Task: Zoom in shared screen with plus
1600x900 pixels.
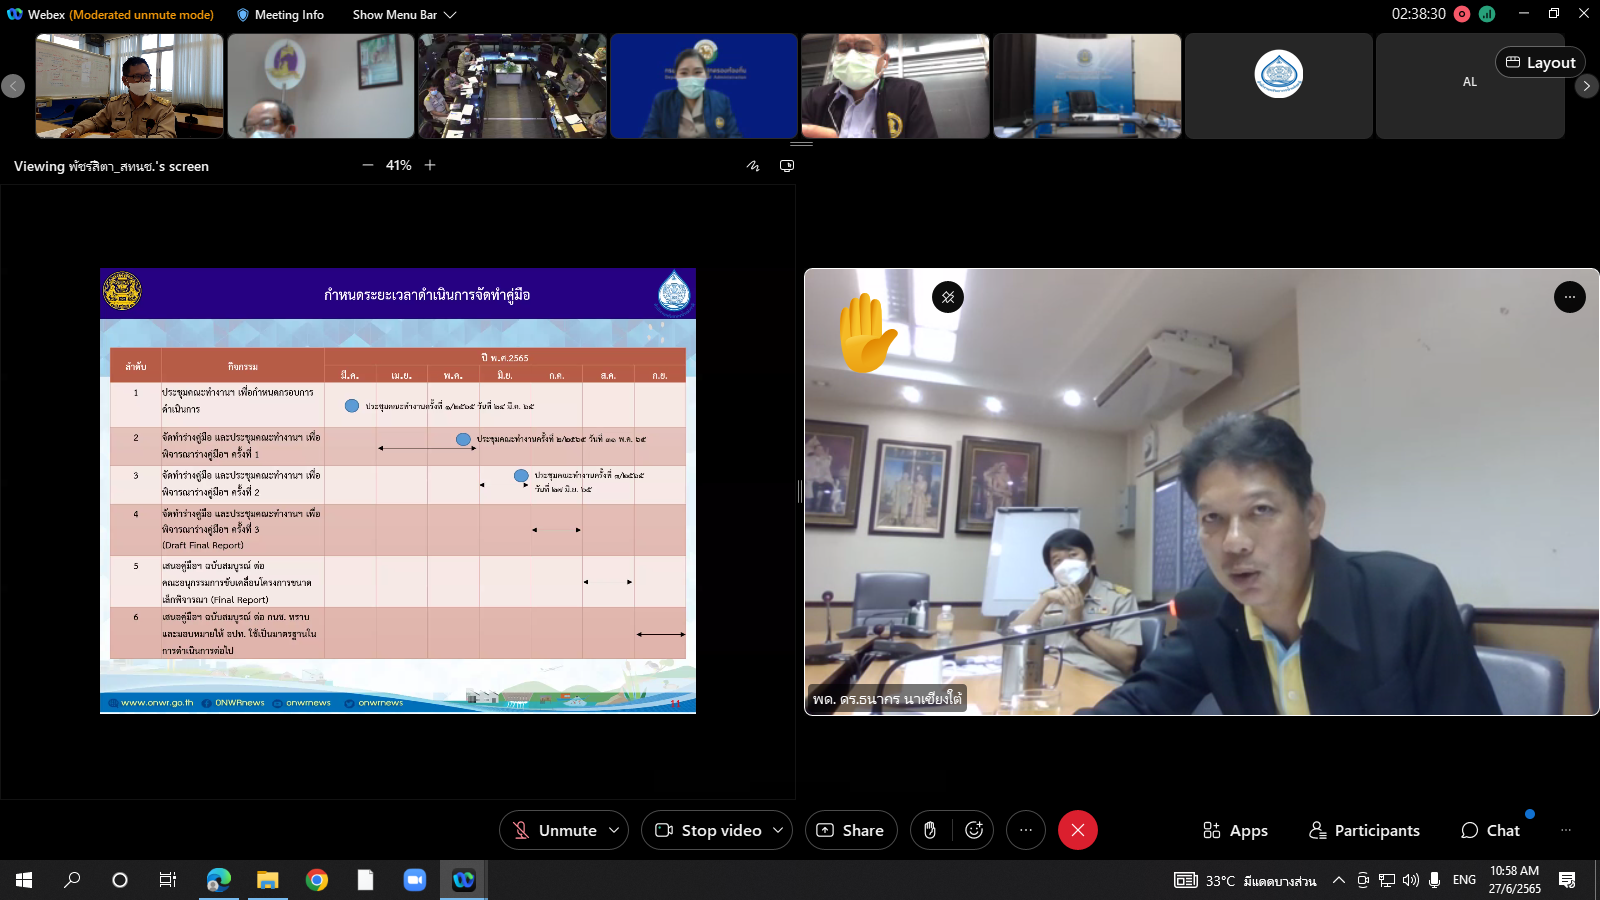Action: pyautogui.click(x=430, y=165)
